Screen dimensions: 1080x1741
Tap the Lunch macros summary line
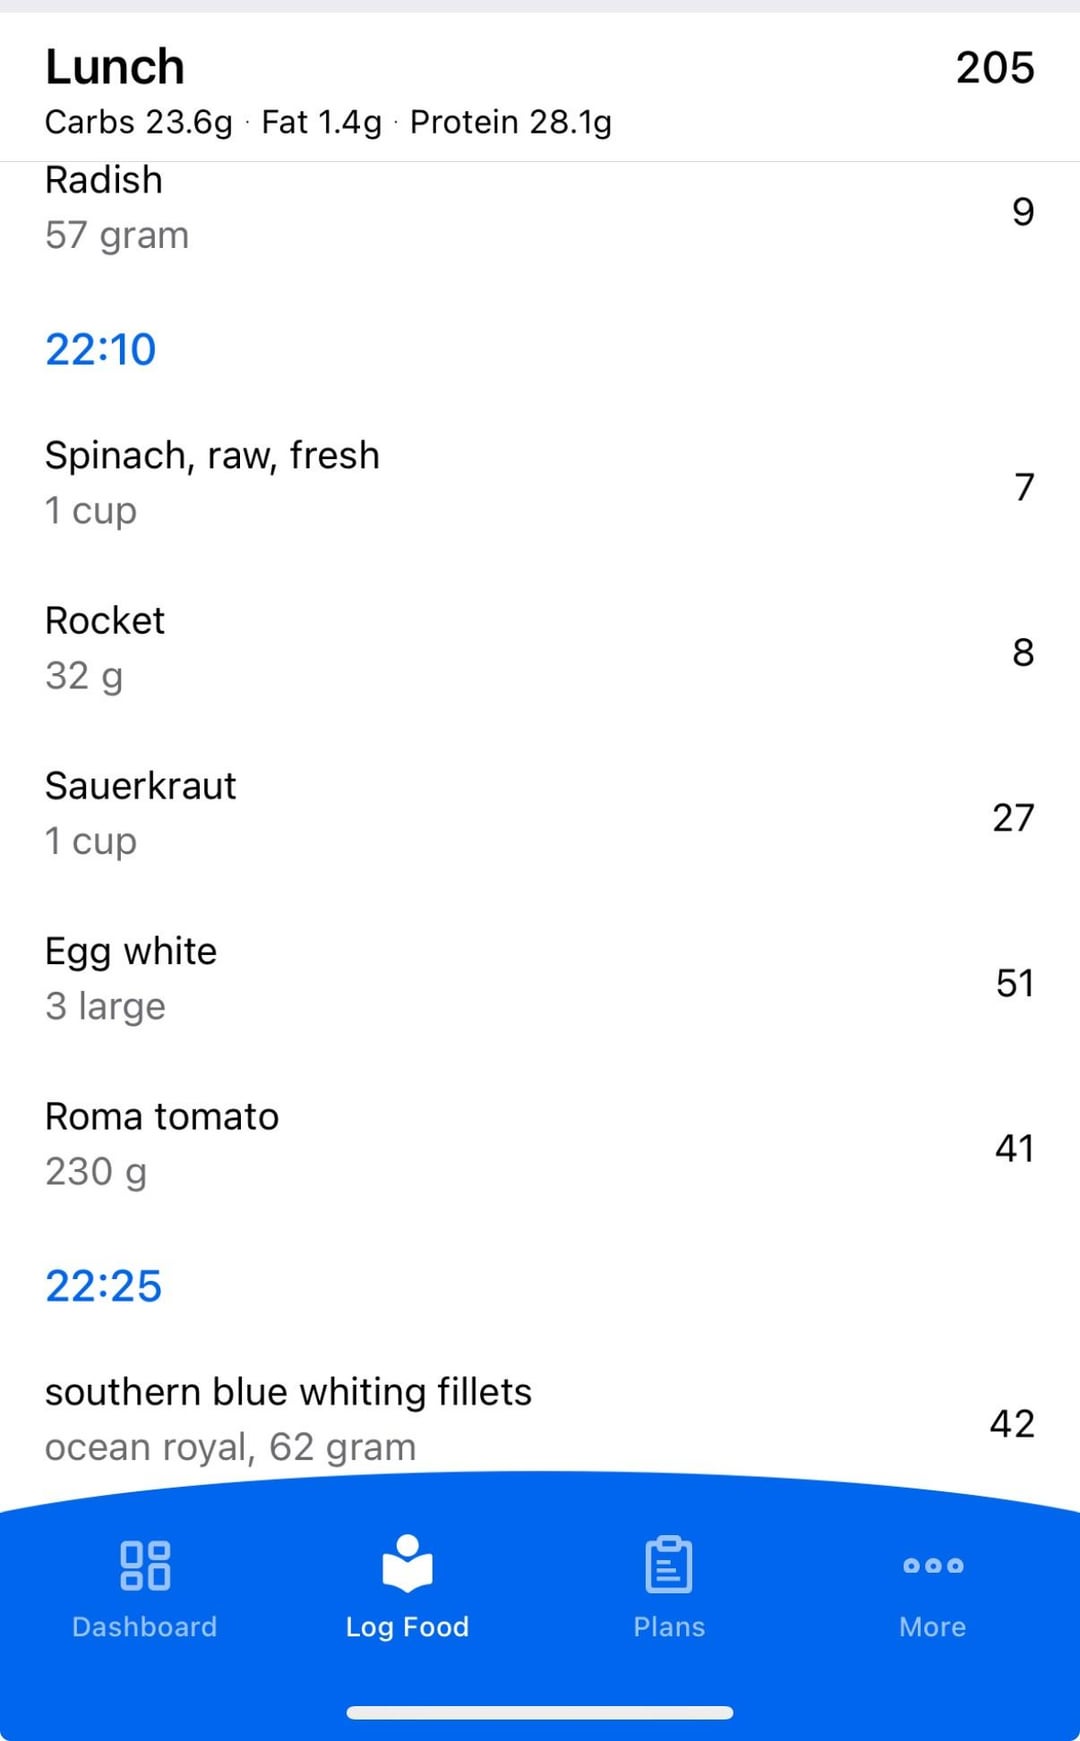coord(328,122)
